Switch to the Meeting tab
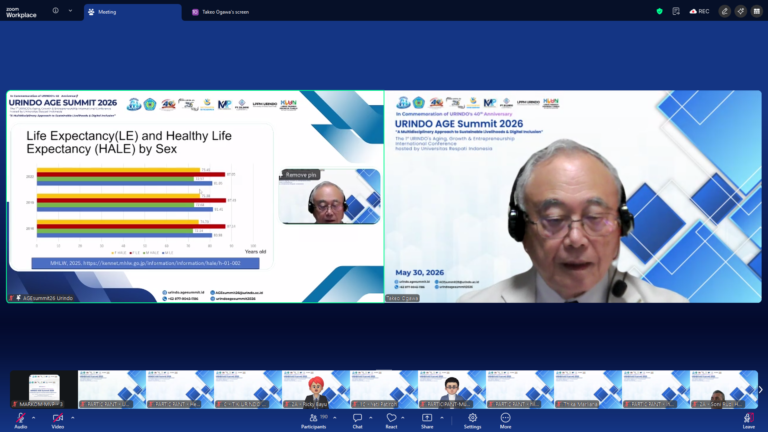Viewport: 768px width, 432px height. (132, 12)
